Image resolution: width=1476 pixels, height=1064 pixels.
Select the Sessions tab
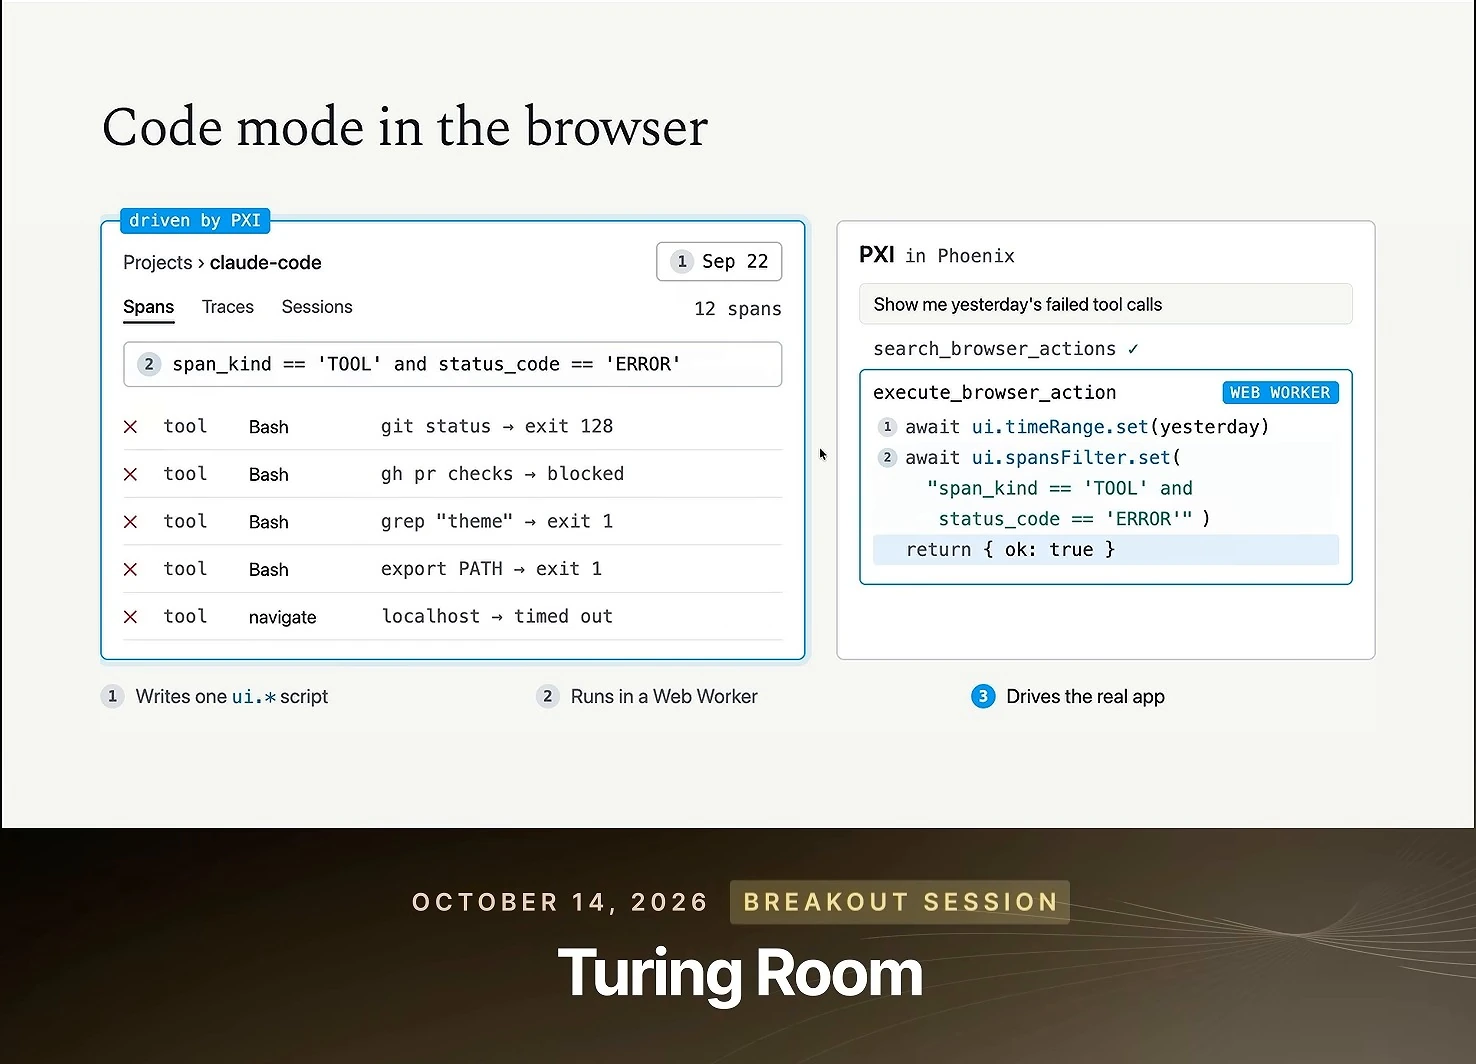point(317,307)
